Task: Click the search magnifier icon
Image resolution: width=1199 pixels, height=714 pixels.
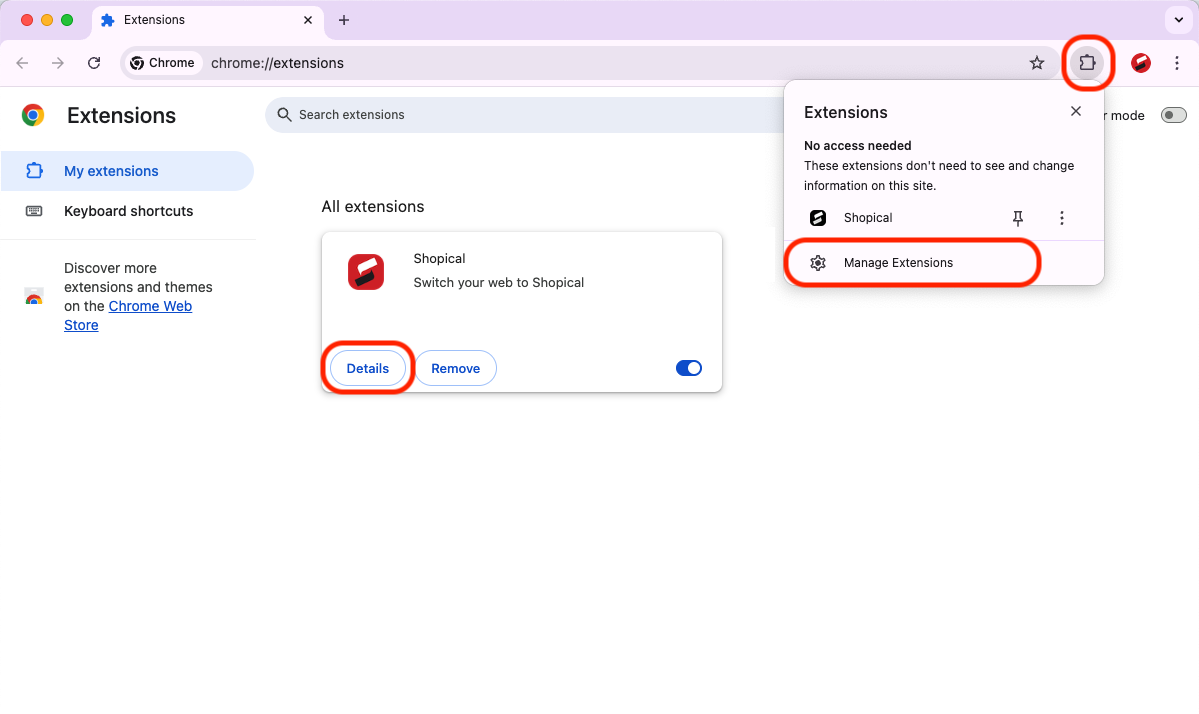Action: (x=284, y=115)
